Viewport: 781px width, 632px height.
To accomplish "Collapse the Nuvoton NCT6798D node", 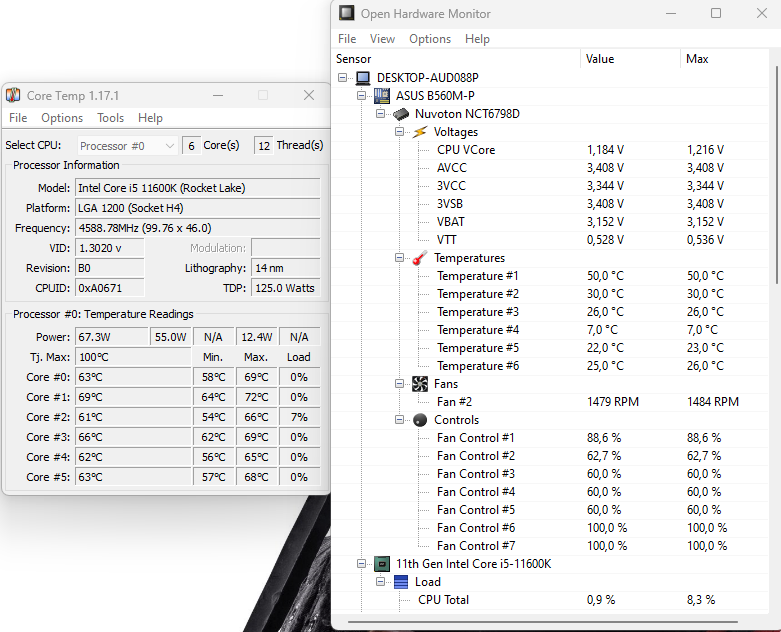I will coord(381,114).
